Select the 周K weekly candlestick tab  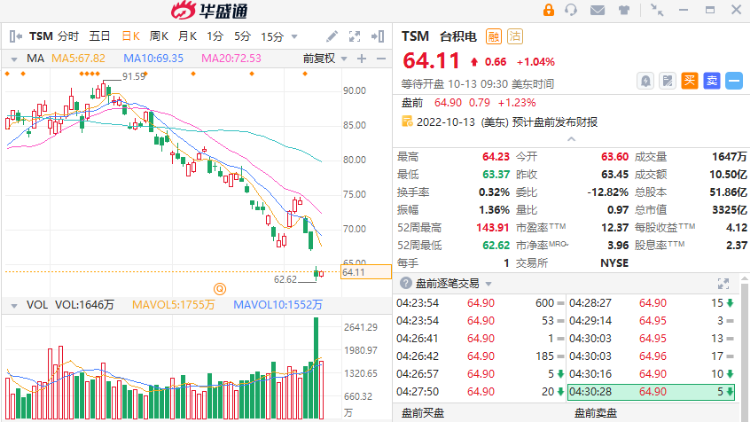pyautogui.click(x=159, y=36)
